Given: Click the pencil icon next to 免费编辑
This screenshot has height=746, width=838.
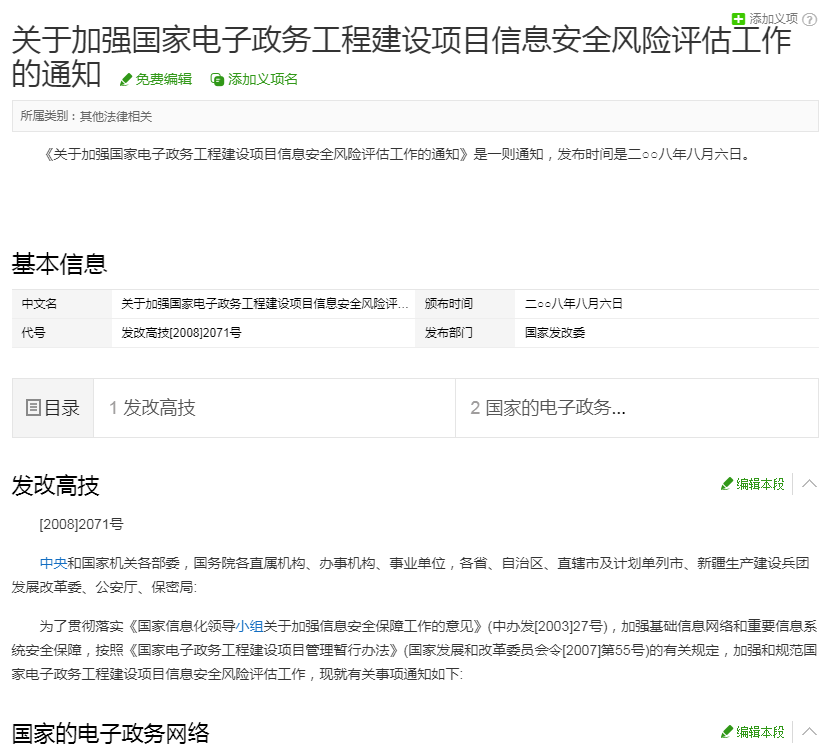Looking at the screenshot, I should [x=127, y=80].
